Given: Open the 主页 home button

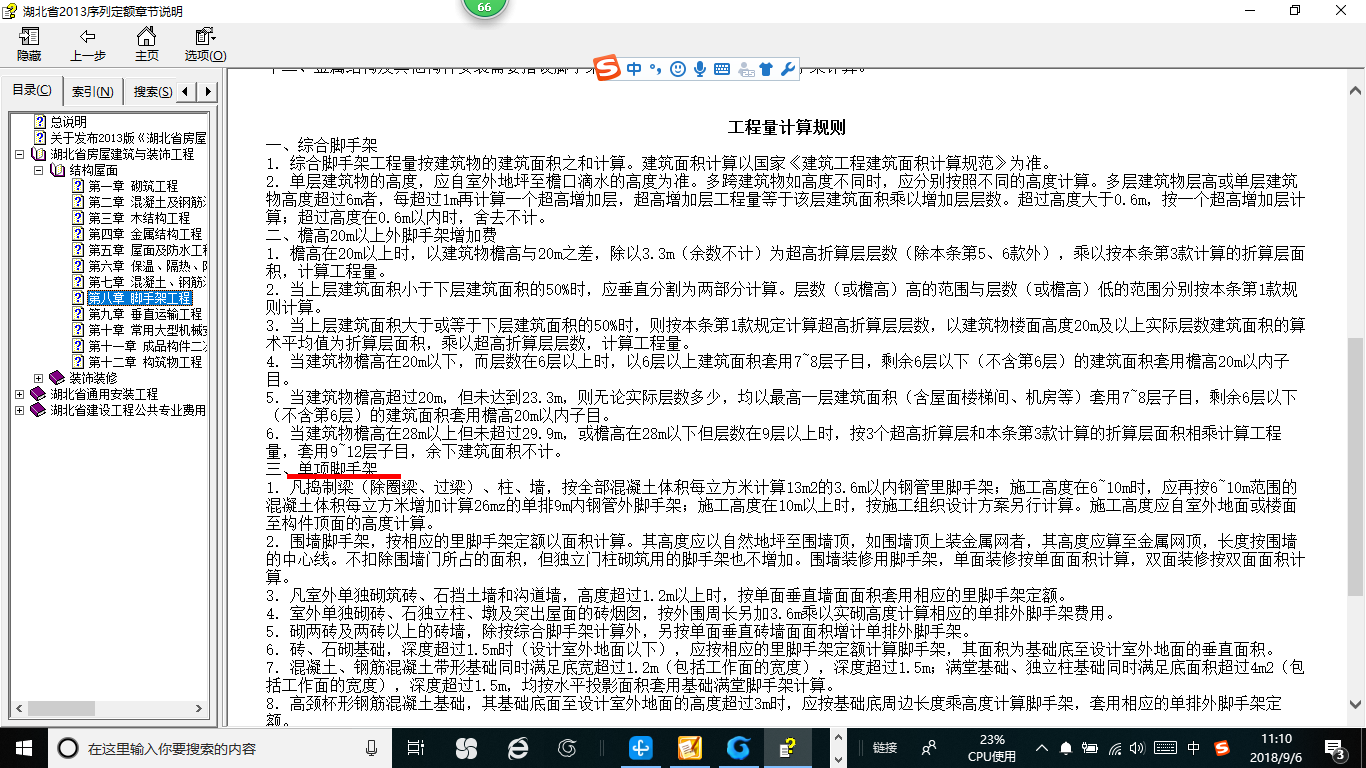Looking at the screenshot, I should pyautogui.click(x=146, y=45).
